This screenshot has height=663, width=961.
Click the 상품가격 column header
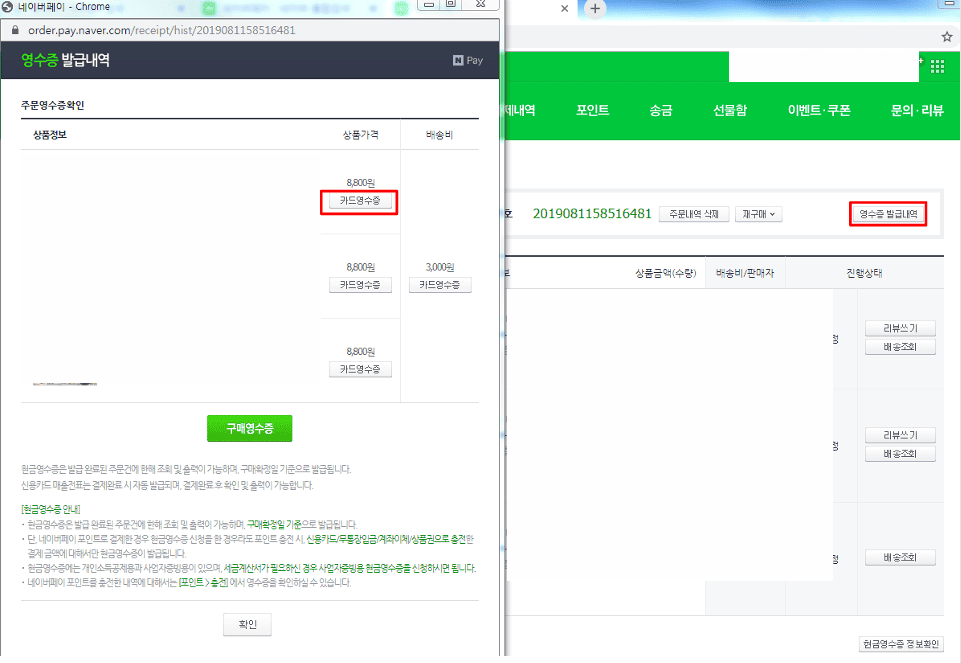pos(360,135)
